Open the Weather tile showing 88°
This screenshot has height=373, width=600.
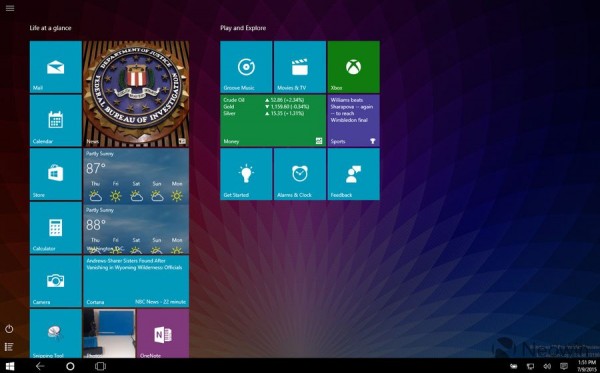(x=136, y=229)
